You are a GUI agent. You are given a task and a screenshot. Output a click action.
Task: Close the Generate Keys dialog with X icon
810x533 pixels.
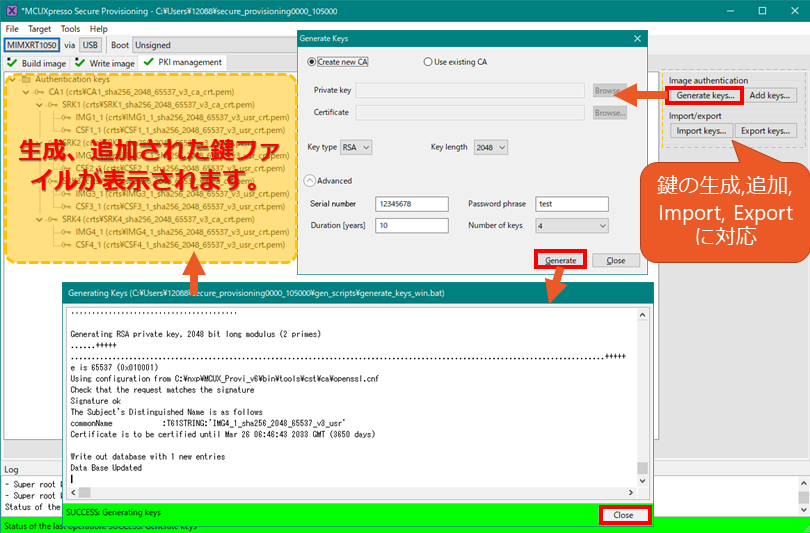click(637, 38)
